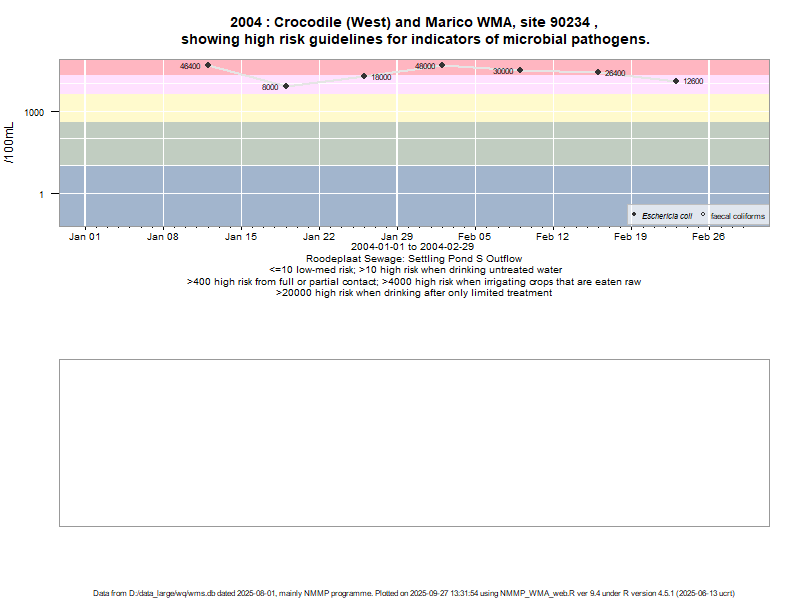Select the data point labeled 26400
This screenshot has width=800, height=600.
(x=598, y=72)
